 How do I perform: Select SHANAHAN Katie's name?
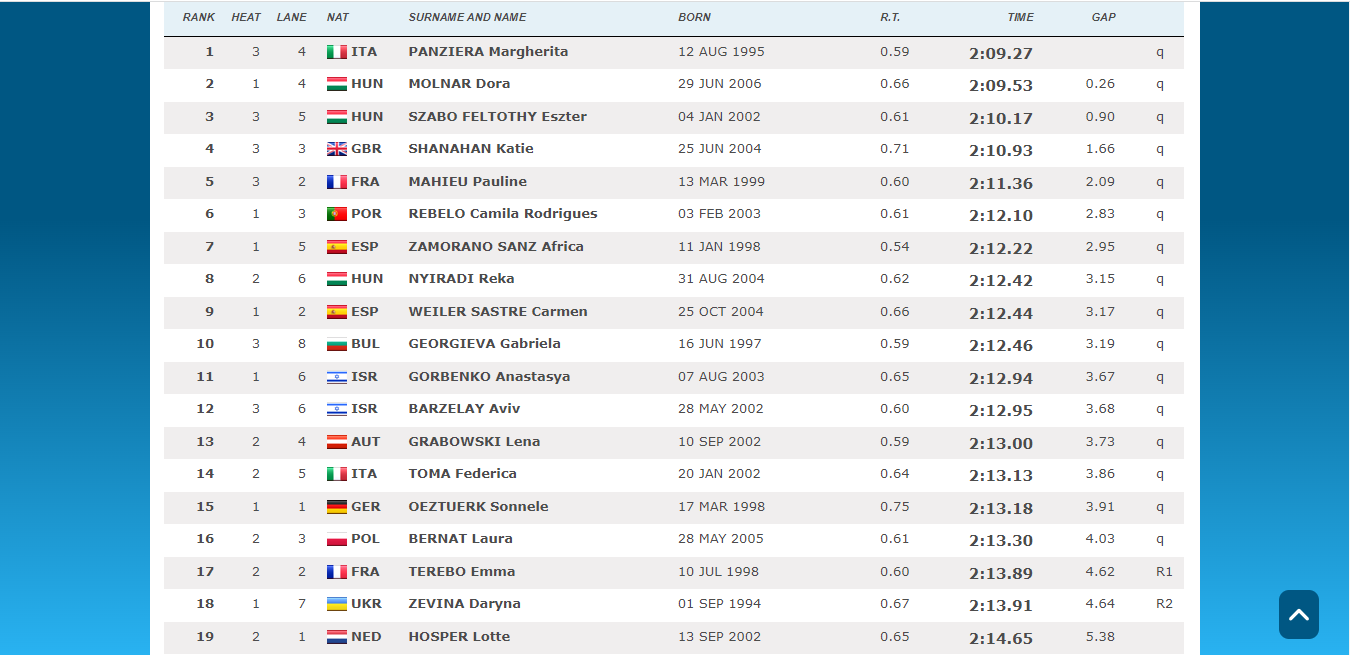471,149
